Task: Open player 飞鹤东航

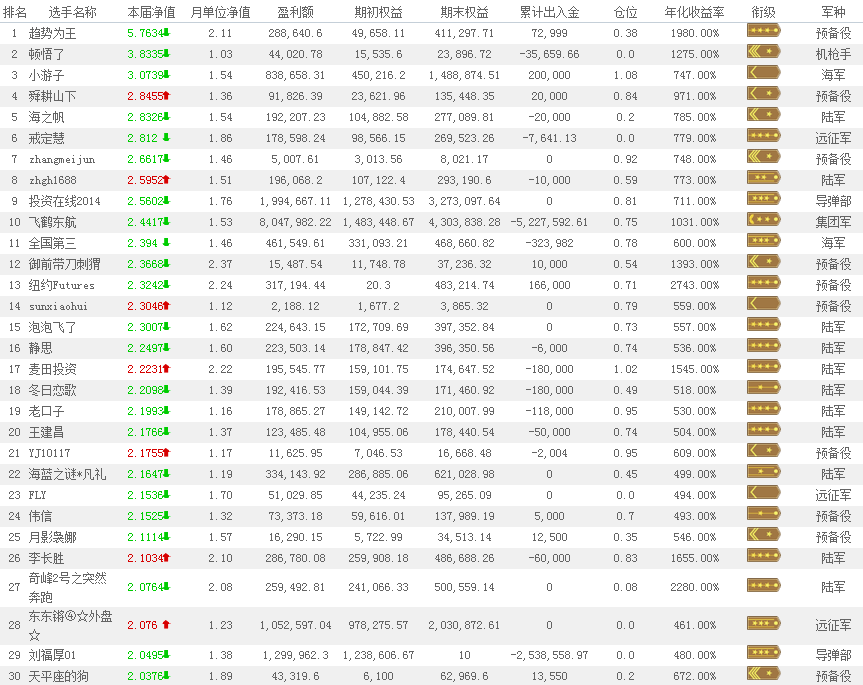Action: (52, 222)
